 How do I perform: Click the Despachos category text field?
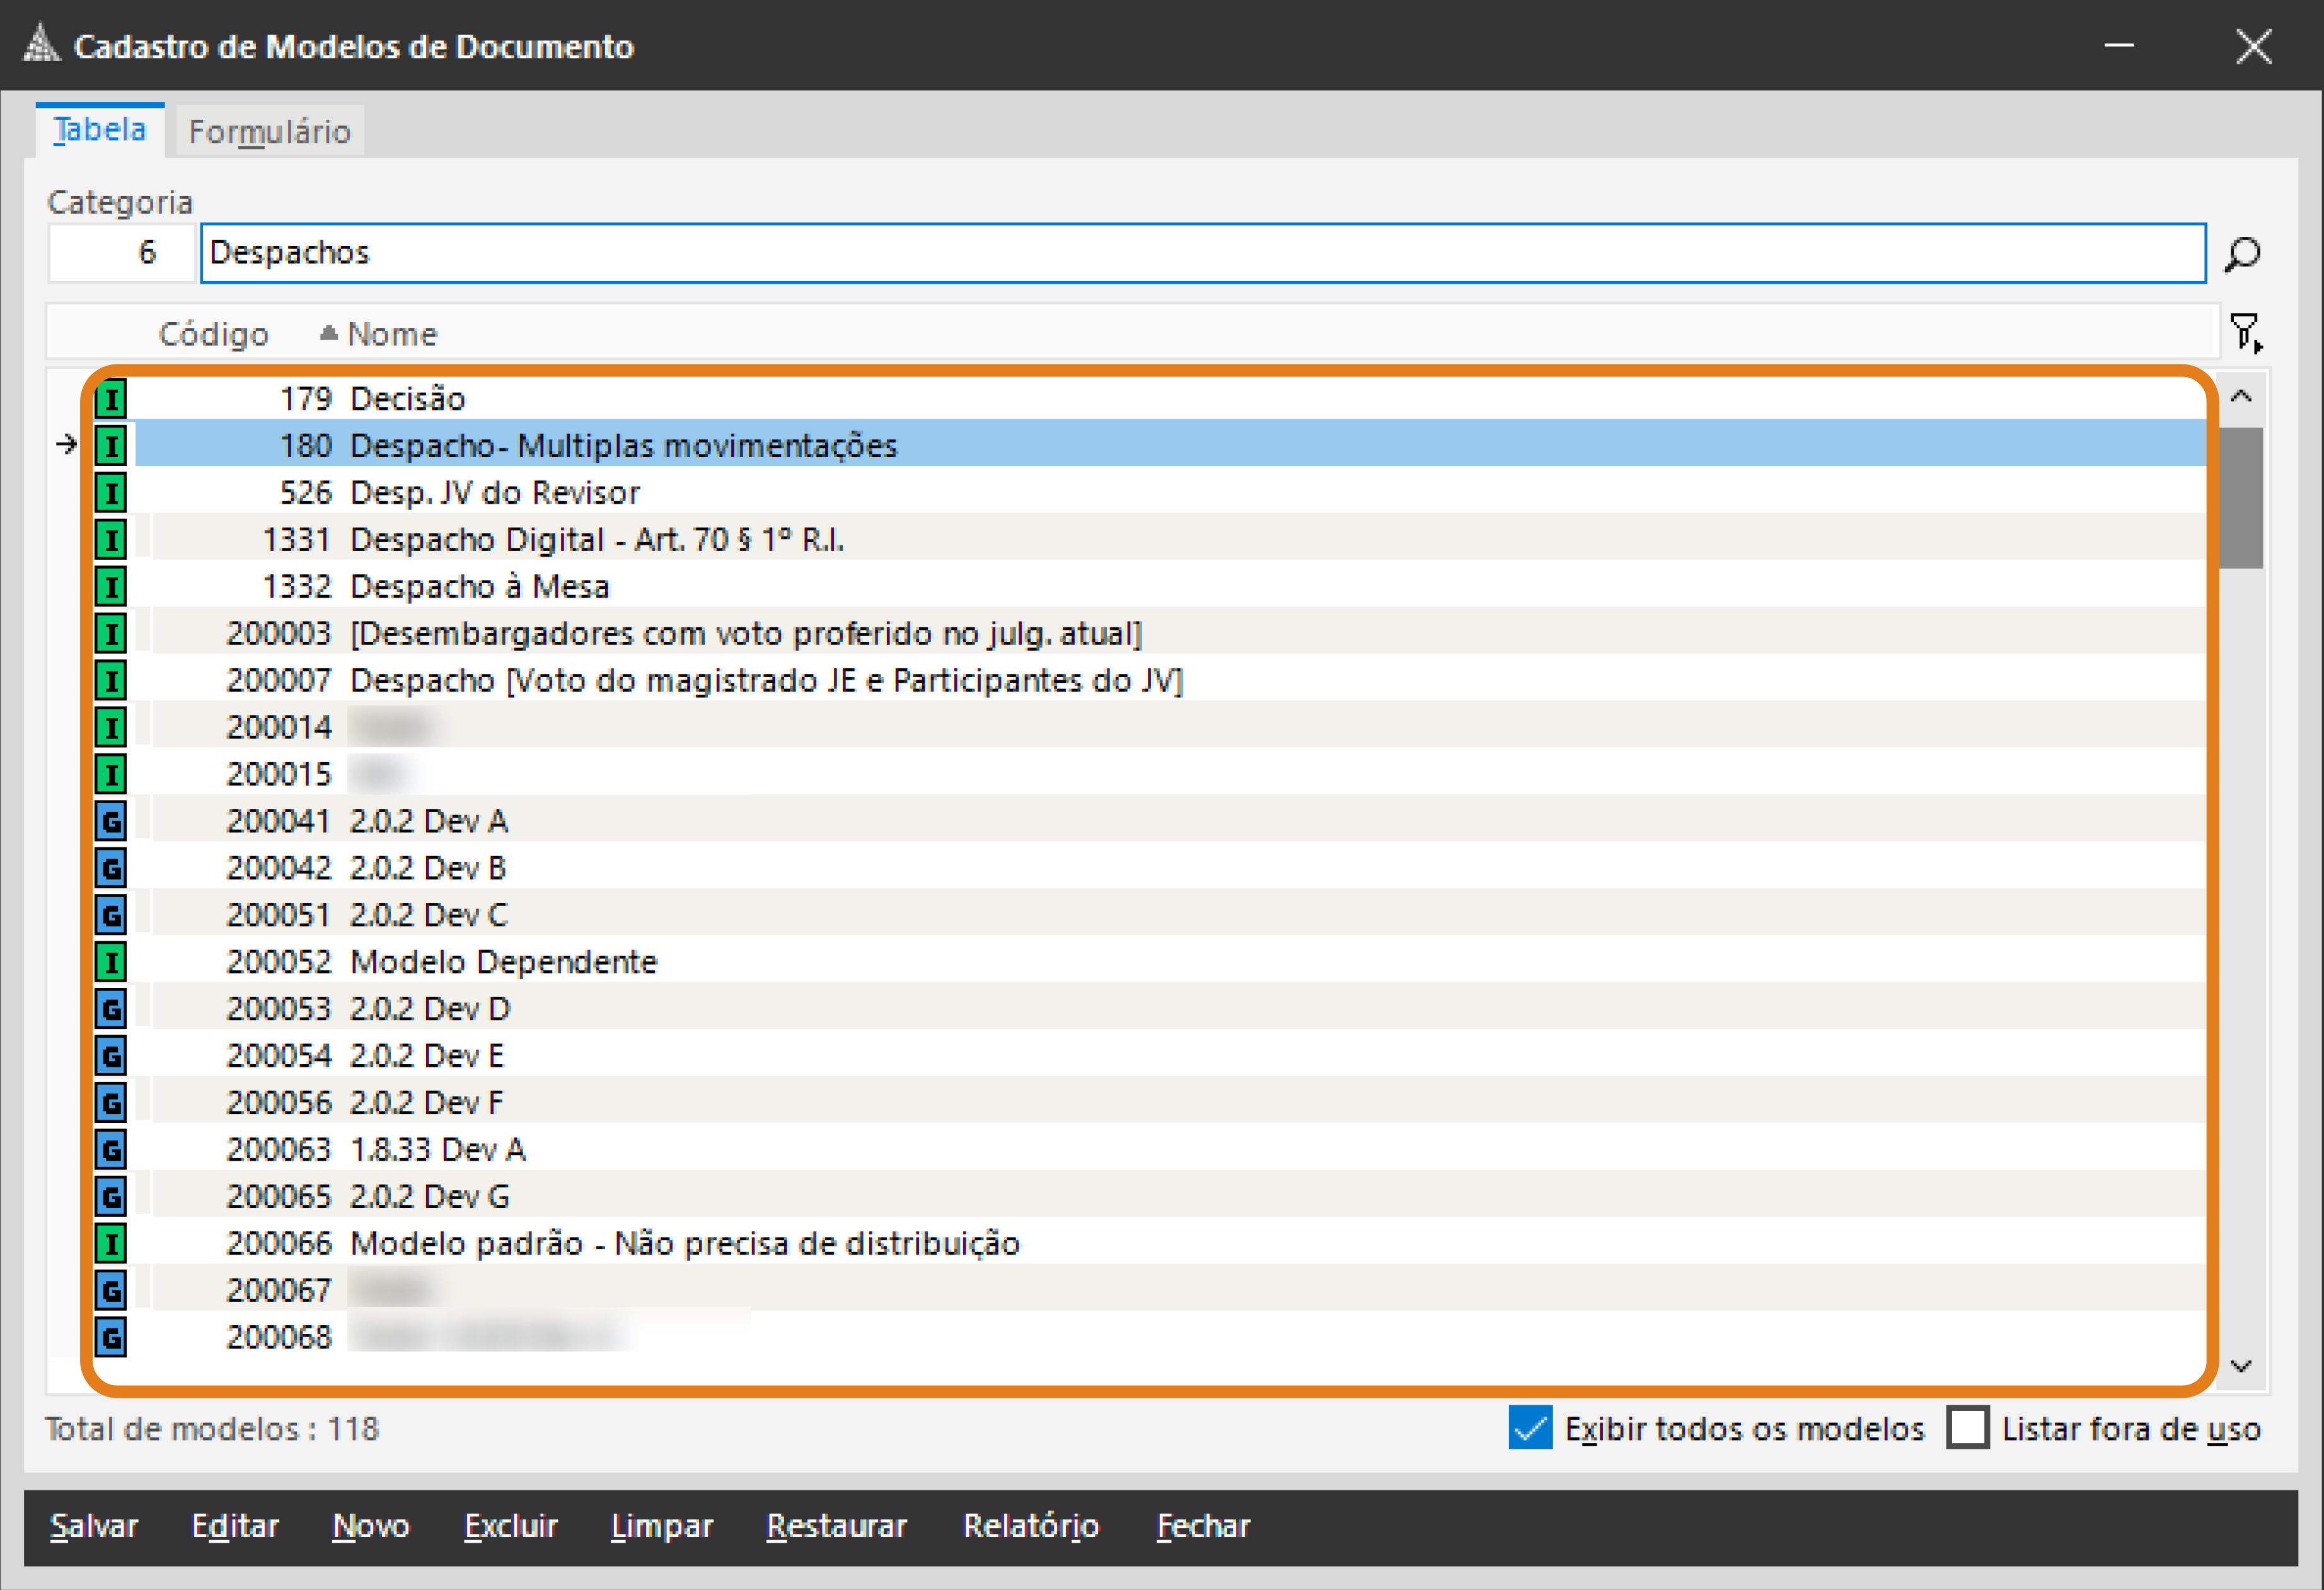tap(1200, 253)
